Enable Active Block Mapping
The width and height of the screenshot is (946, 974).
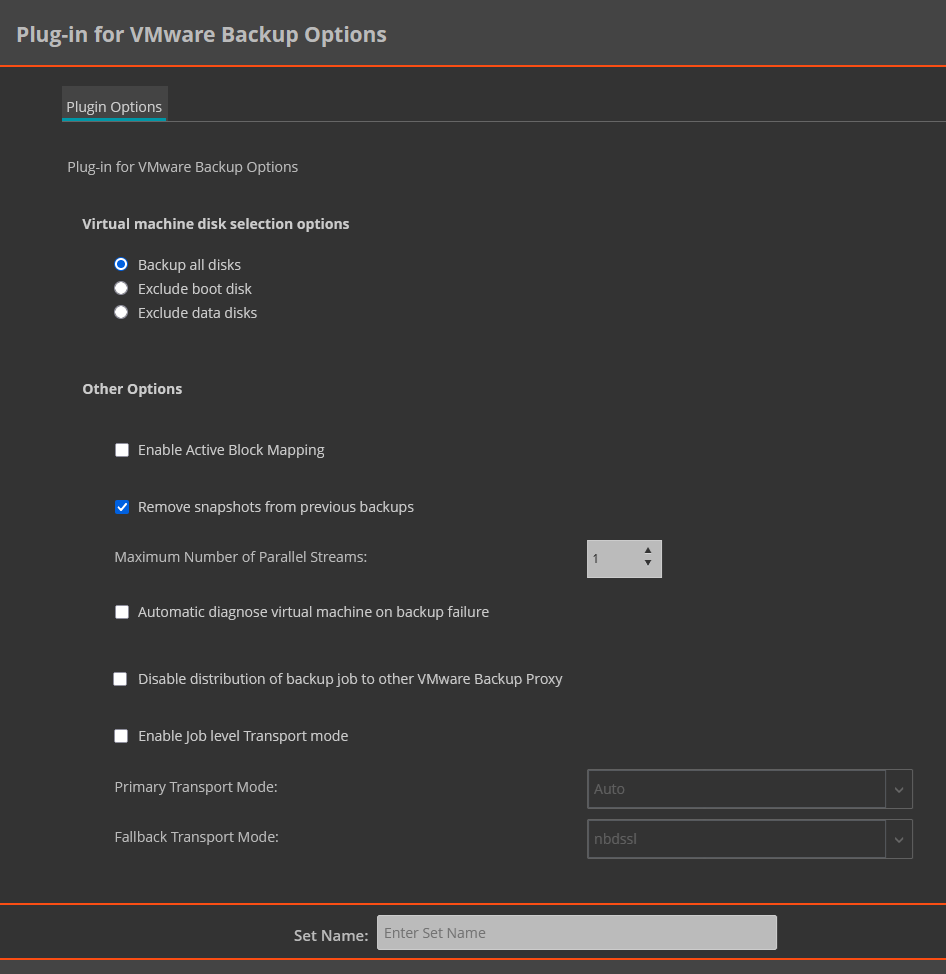pyautogui.click(x=122, y=450)
